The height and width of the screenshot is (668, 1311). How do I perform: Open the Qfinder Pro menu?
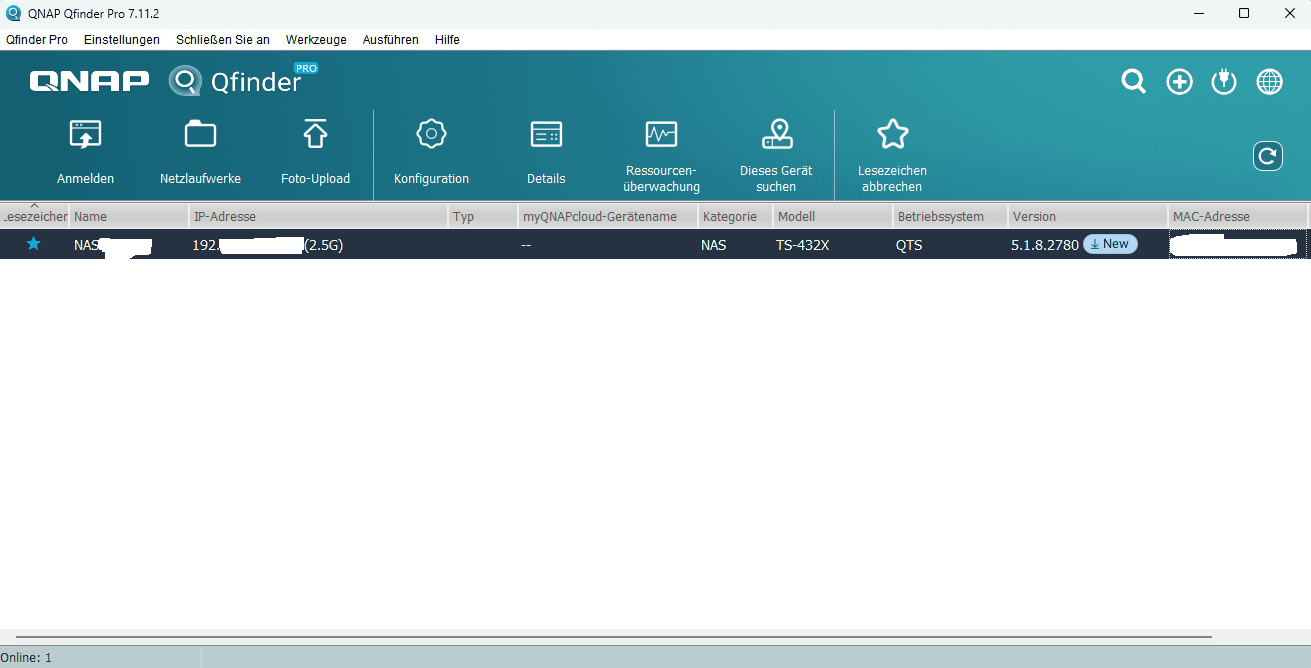tap(37, 40)
